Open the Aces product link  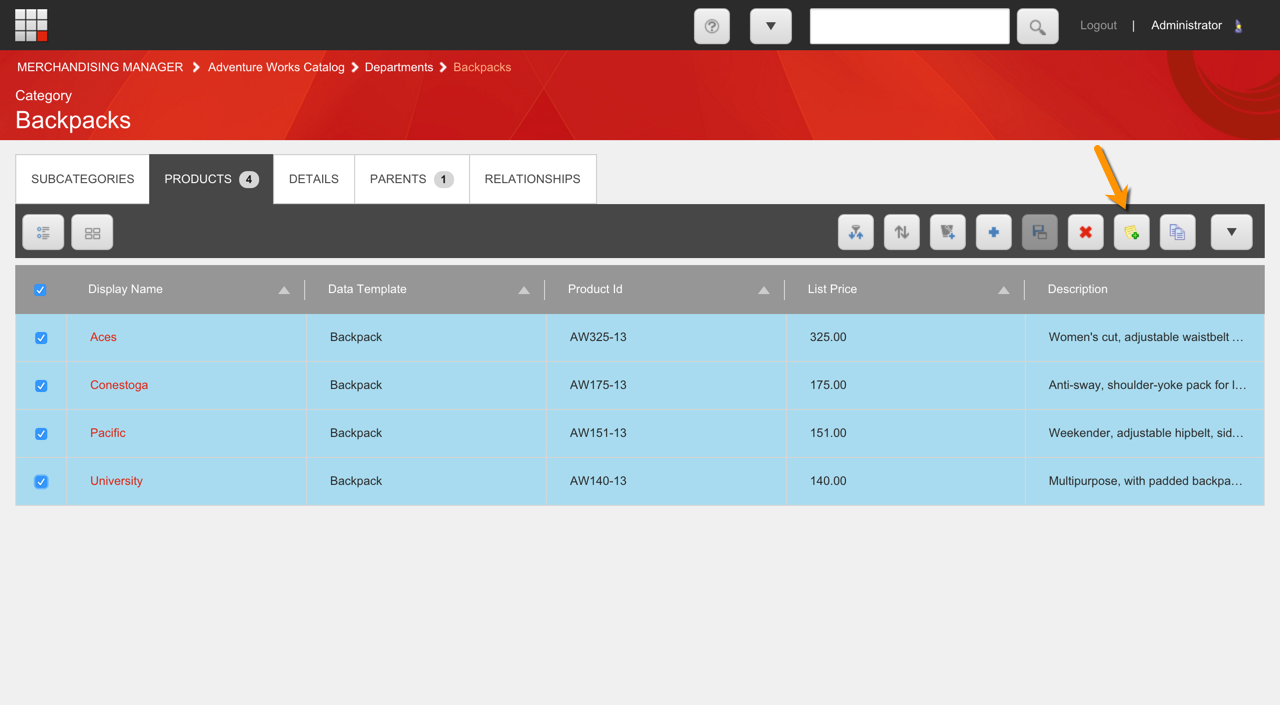coord(103,337)
